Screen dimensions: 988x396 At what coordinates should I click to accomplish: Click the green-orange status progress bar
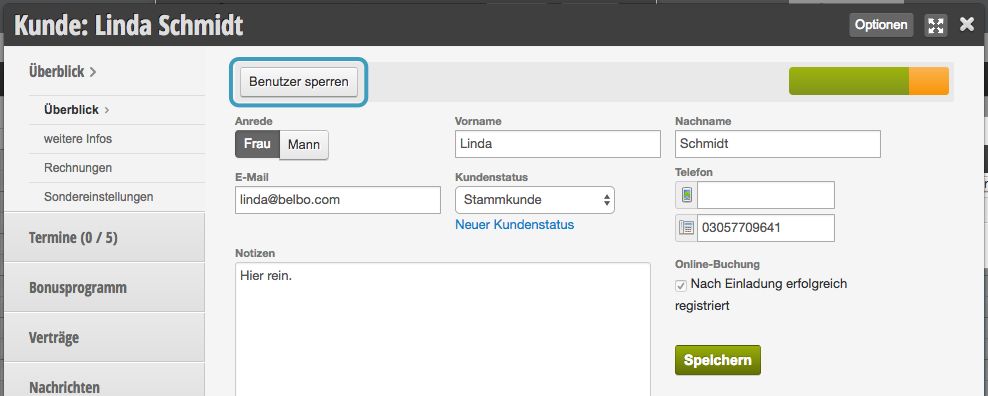pos(868,81)
